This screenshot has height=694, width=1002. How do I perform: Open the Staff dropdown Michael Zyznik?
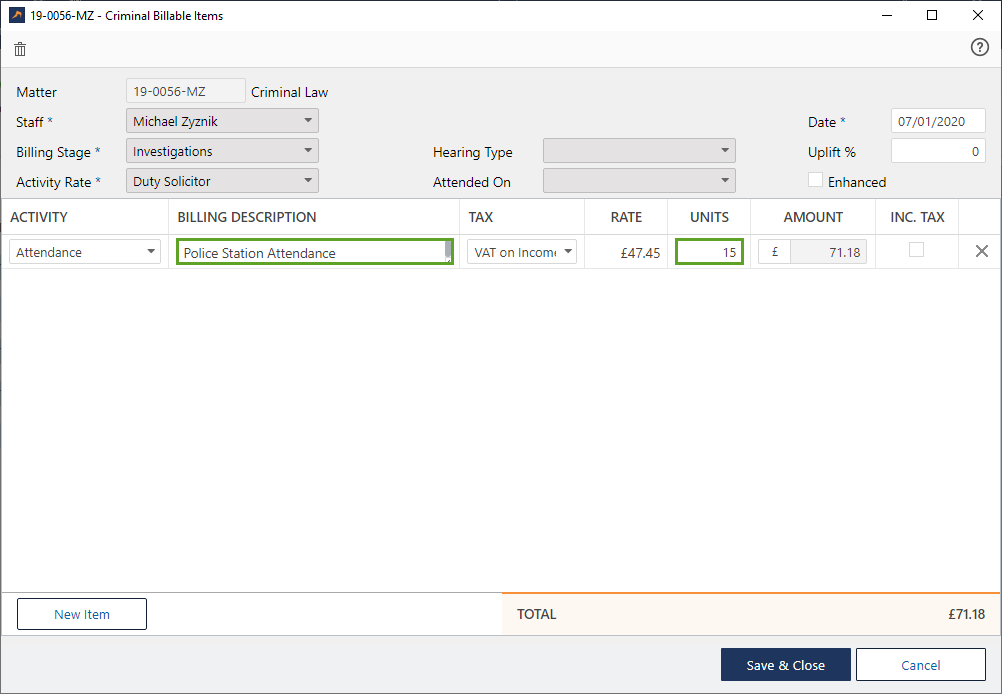coord(223,121)
